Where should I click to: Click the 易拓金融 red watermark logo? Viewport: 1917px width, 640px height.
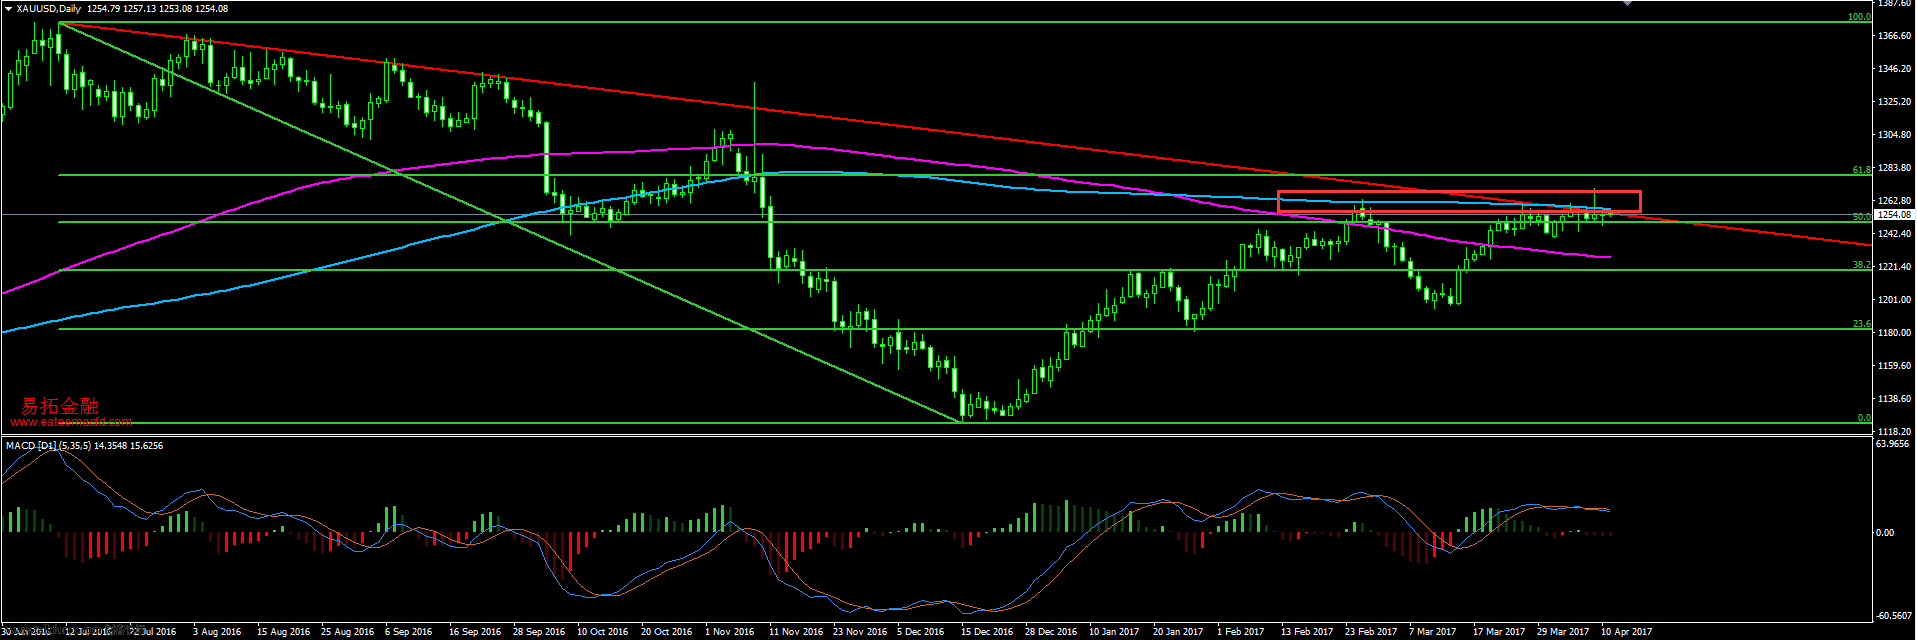[60, 405]
